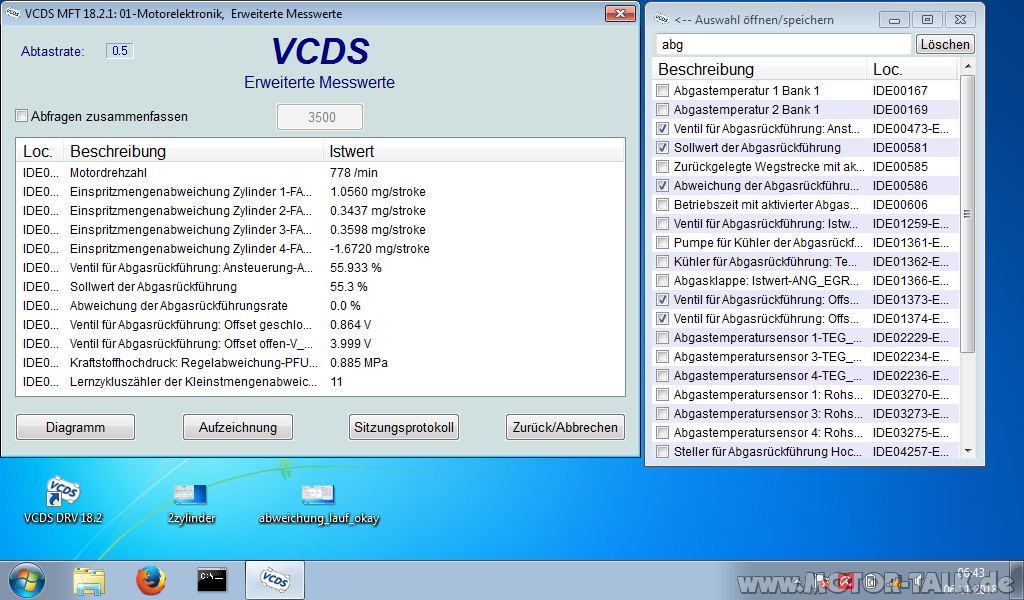The height and width of the screenshot is (600, 1024).
Task: Start recording with the Aufzeichnung button
Action: 238,427
